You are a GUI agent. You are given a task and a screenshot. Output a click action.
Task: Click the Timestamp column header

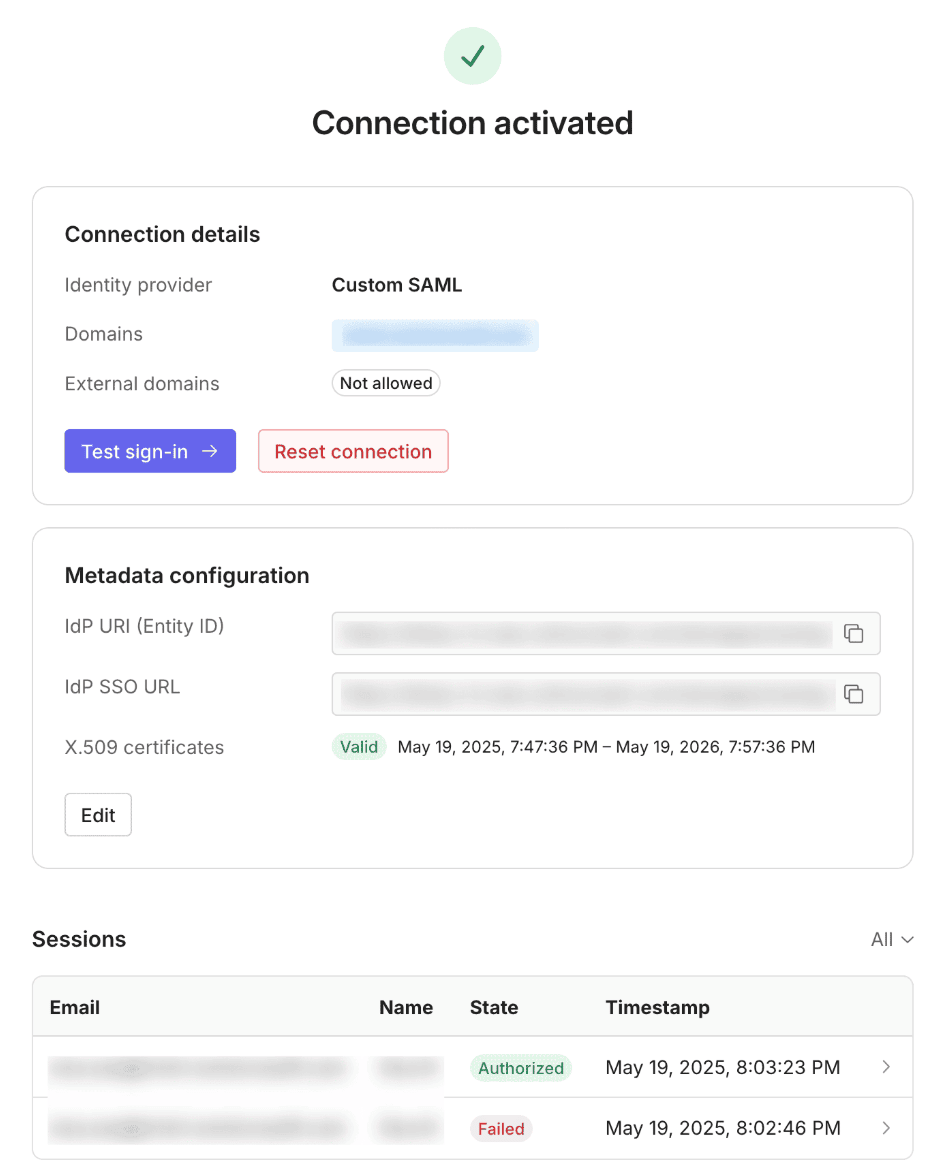(657, 1007)
